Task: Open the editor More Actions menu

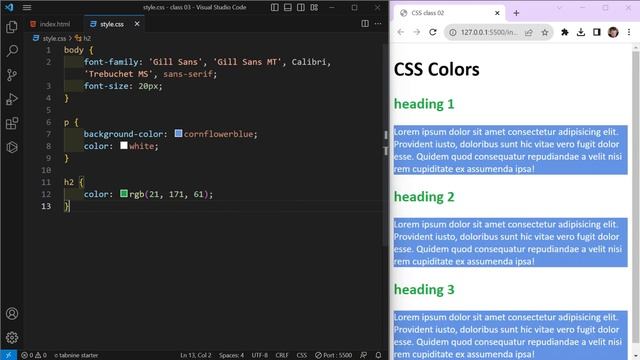Action: (x=378, y=24)
